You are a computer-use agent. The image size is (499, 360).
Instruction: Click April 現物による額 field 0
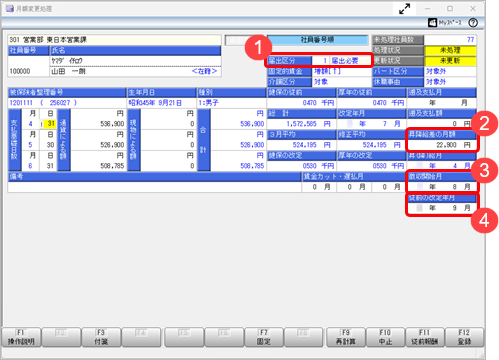(168, 124)
